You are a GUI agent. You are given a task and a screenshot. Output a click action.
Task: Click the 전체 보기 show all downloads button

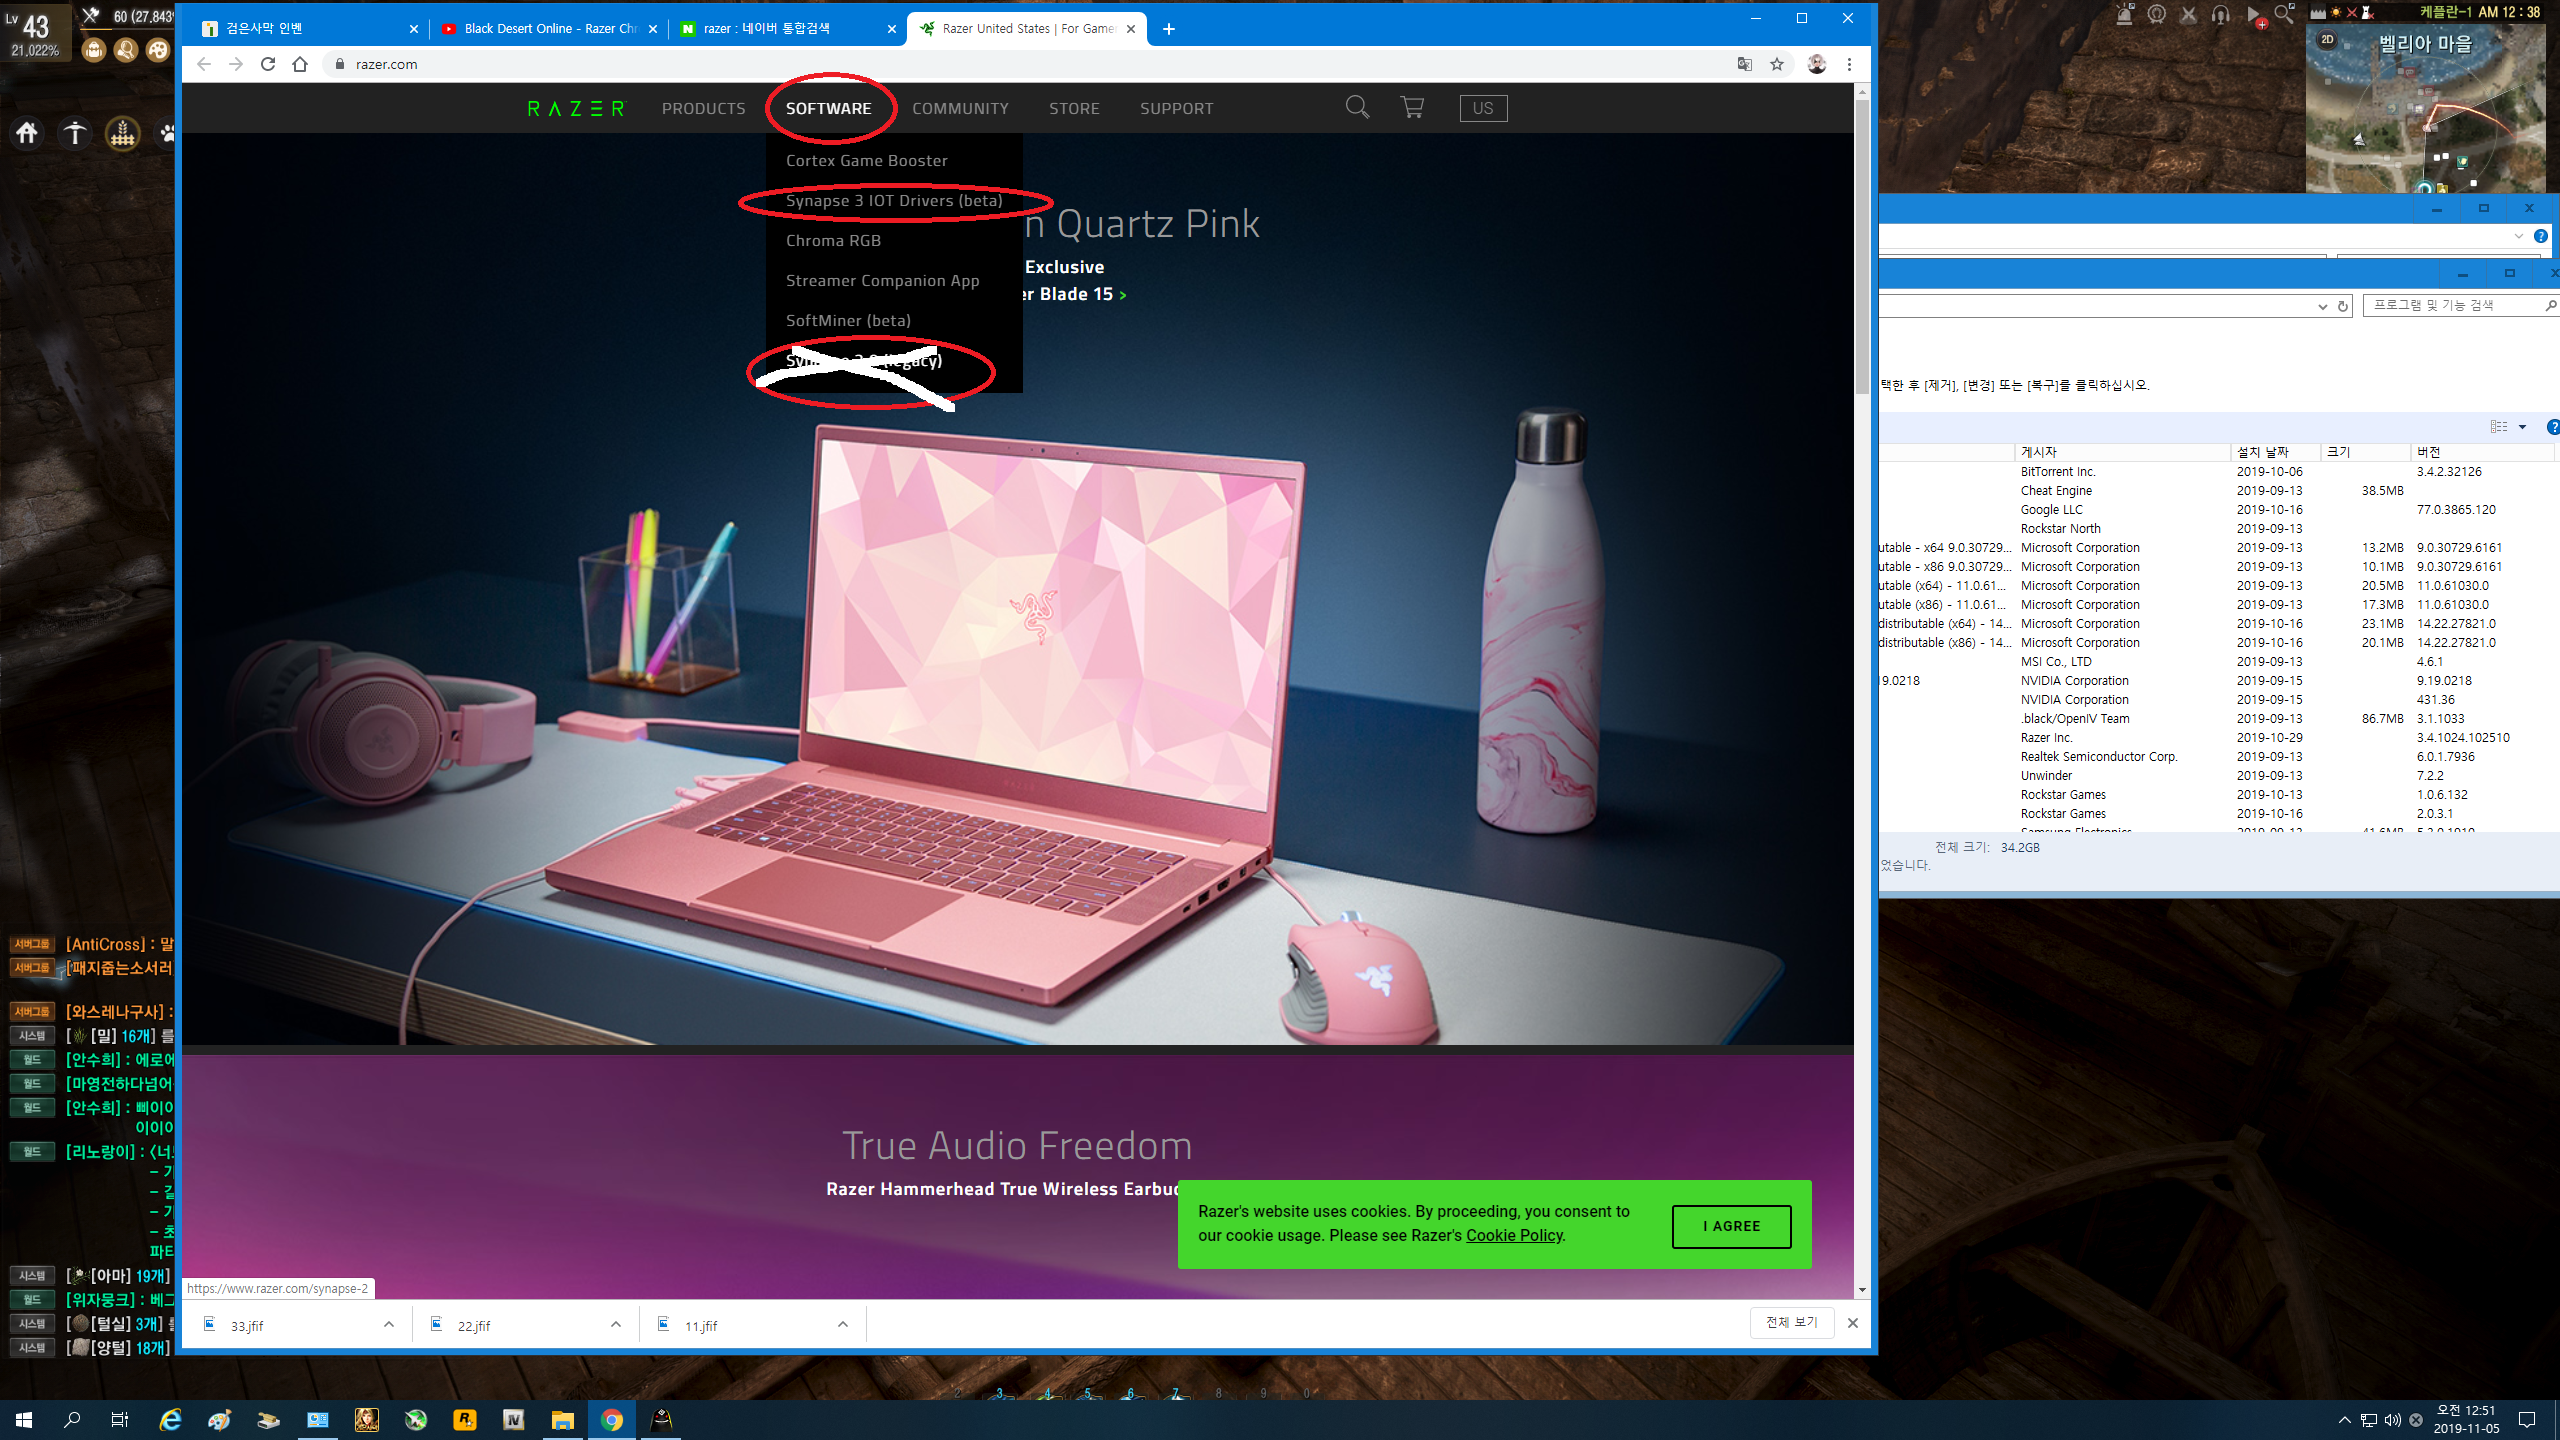(x=1791, y=1322)
